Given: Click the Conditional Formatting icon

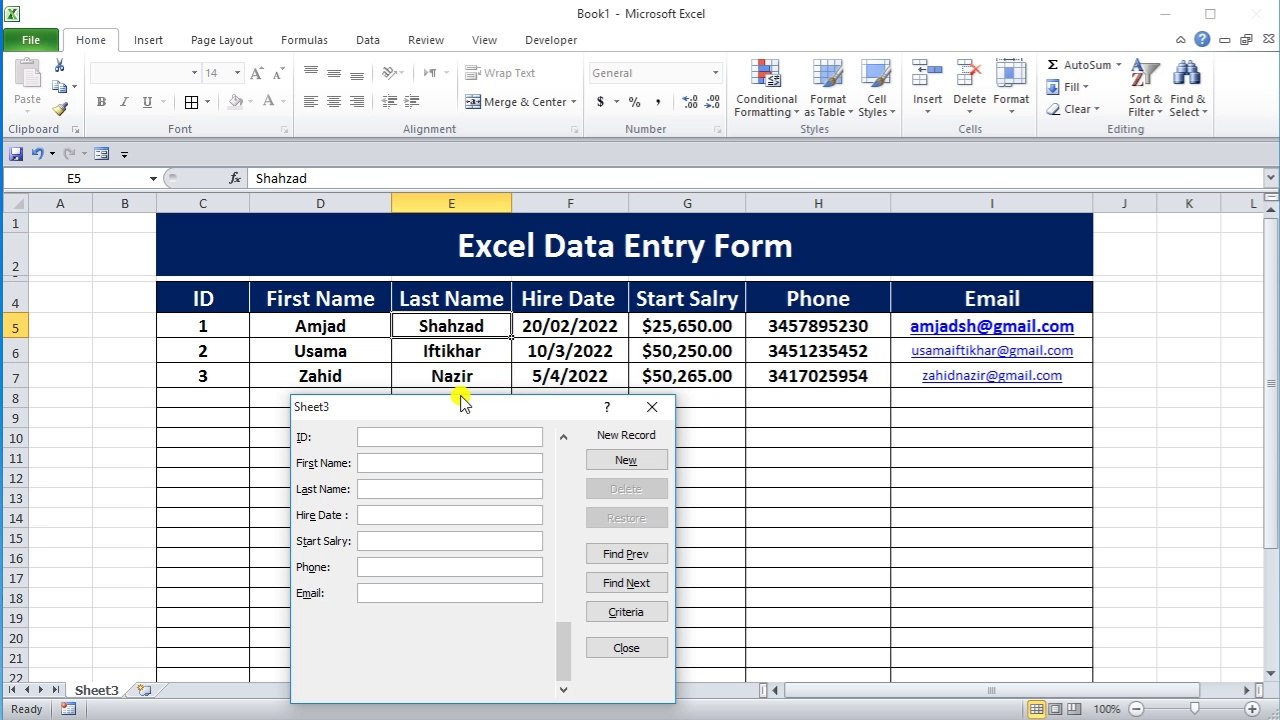Looking at the screenshot, I should click(x=766, y=75).
